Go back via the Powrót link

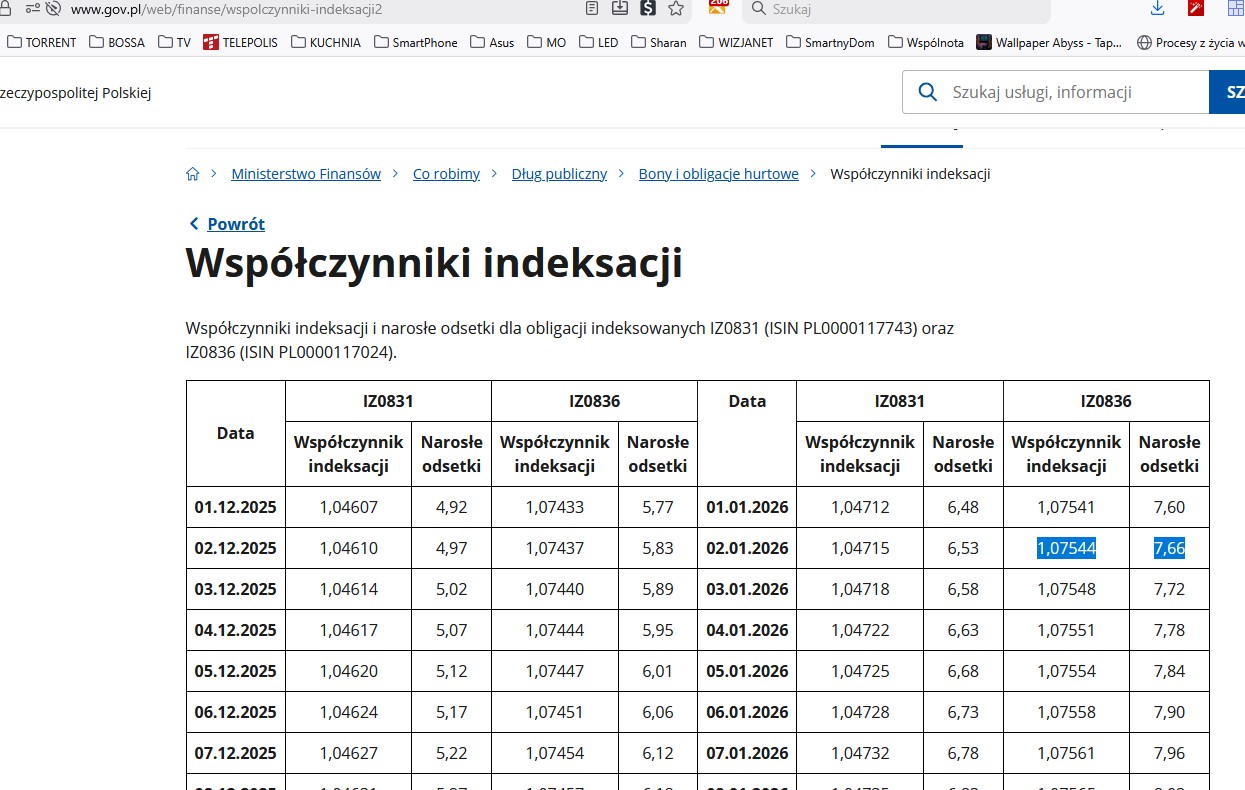(235, 224)
